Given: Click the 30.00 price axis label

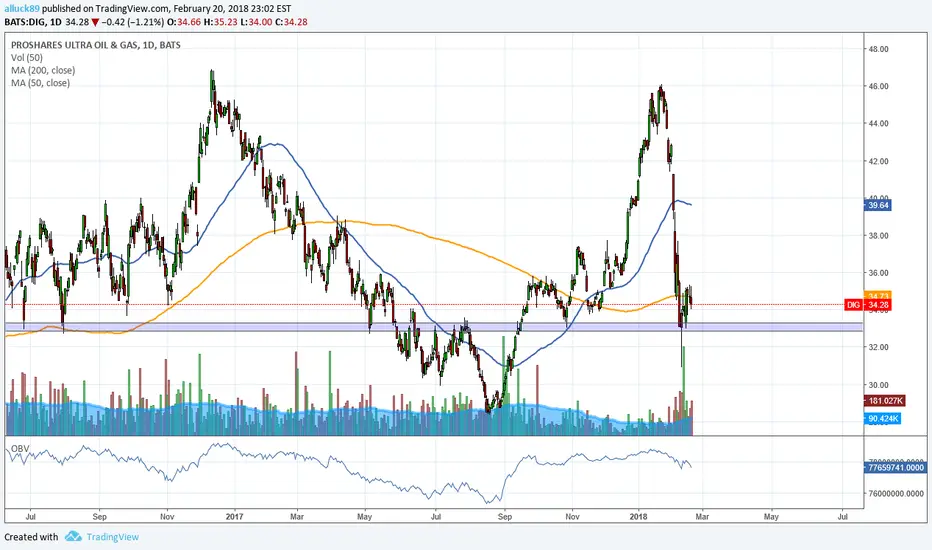Looking at the screenshot, I should pos(879,385).
